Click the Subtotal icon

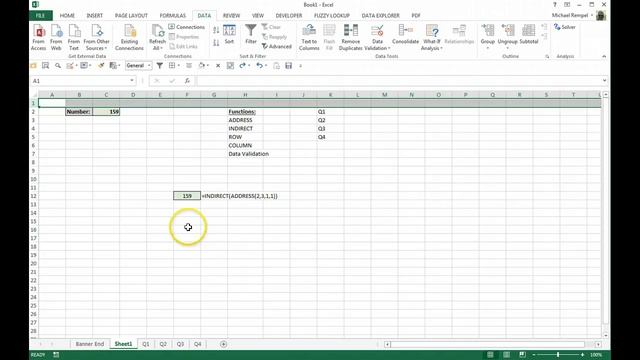pyautogui.click(x=529, y=35)
